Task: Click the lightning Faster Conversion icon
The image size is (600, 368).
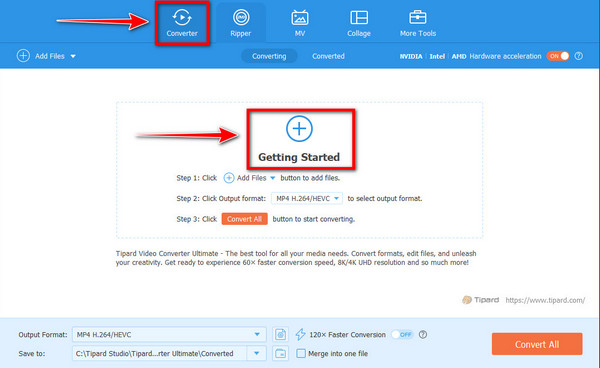Action: [x=300, y=334]
